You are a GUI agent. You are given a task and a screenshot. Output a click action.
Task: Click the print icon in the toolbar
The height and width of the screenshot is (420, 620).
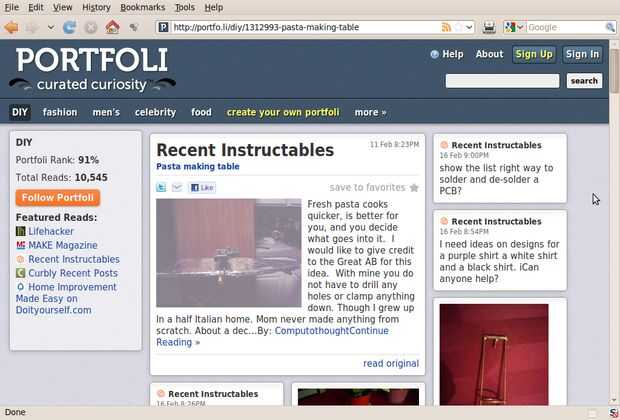coord(489,27)
